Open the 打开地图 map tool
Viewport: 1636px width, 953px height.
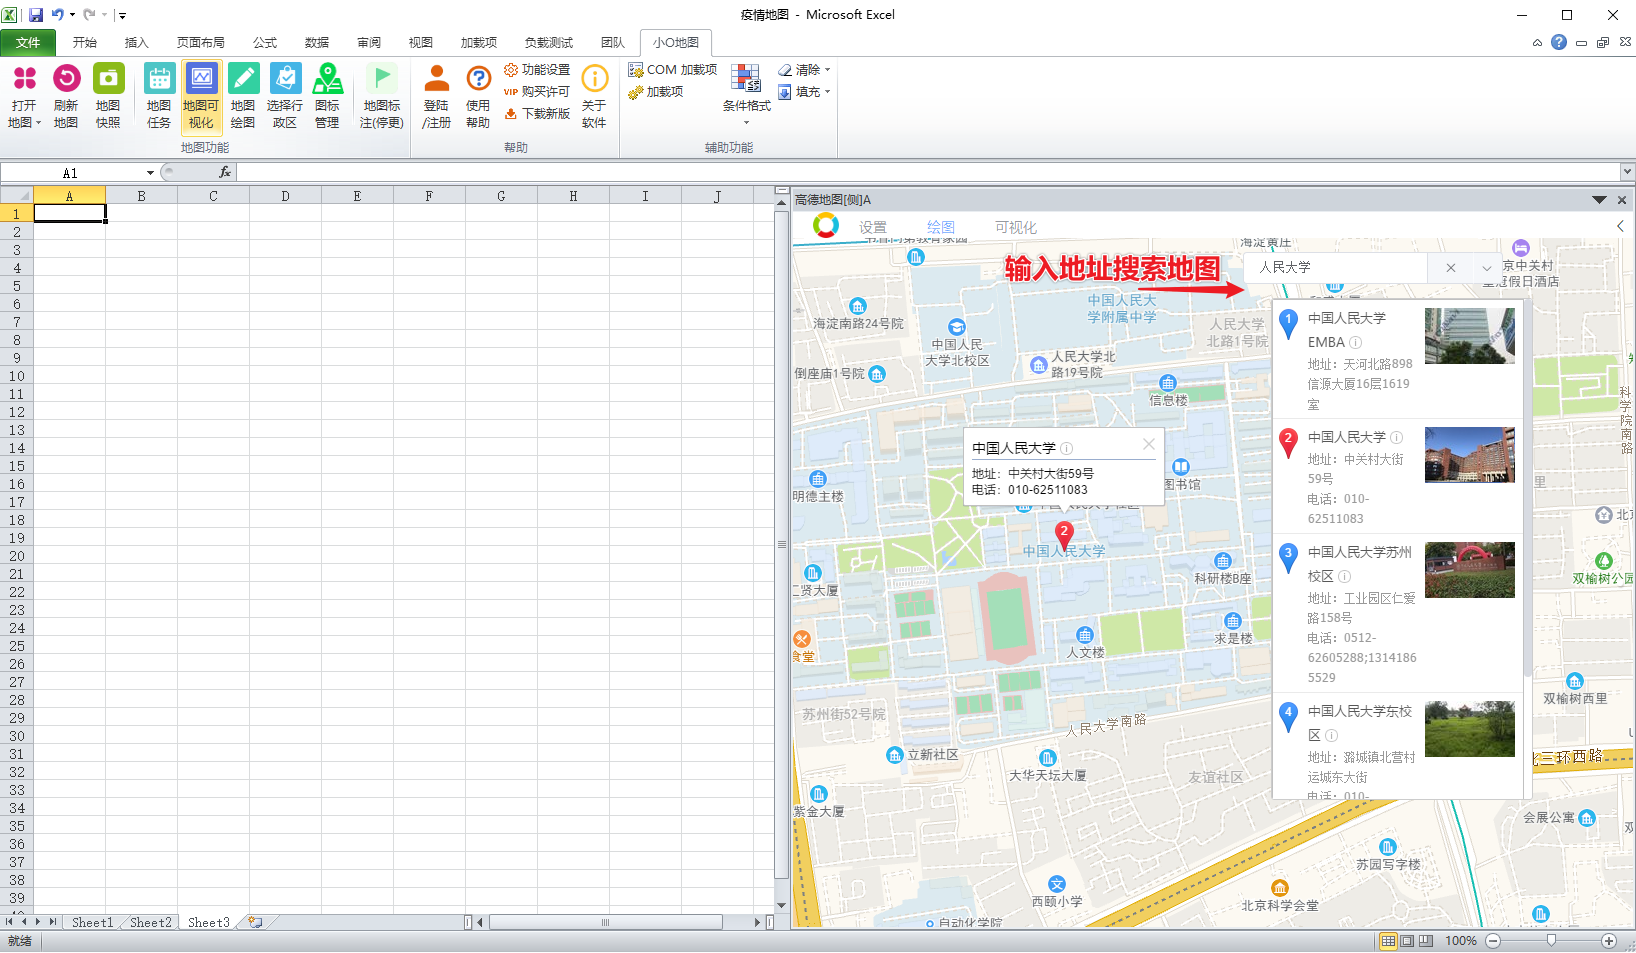click(x=24, y=96)
